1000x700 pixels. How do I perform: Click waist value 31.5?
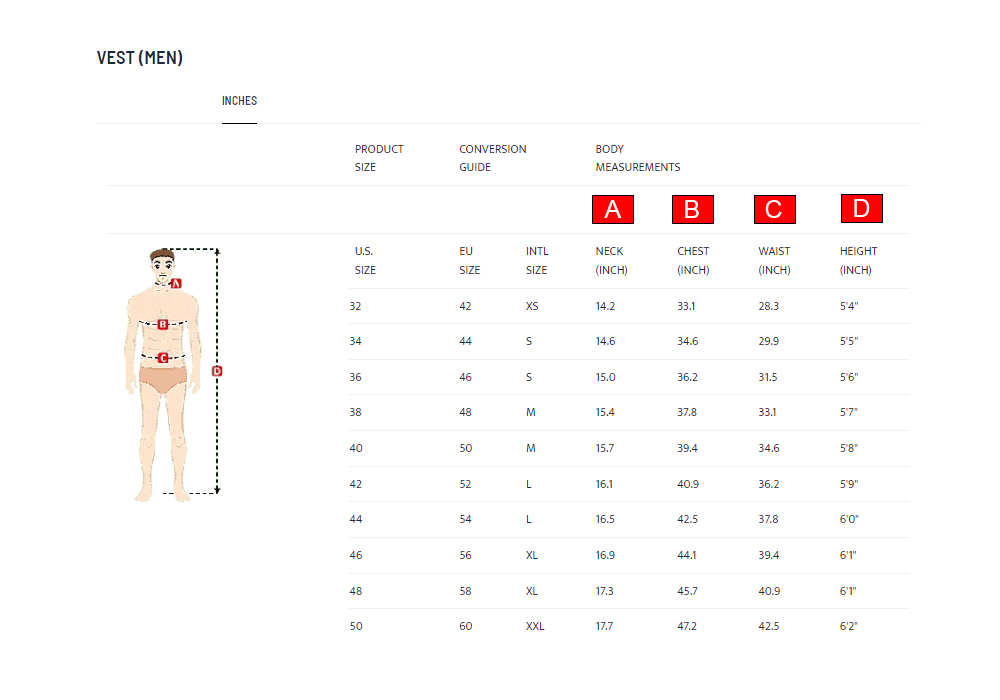pyautogui.click(x=768, y=377)
